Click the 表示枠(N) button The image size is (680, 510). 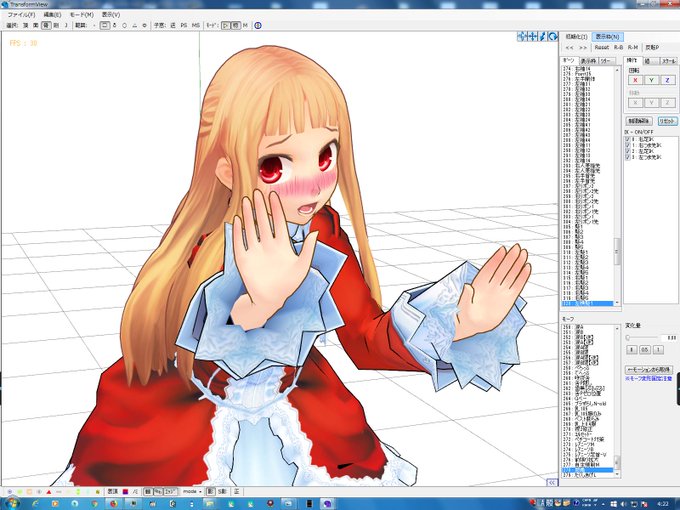(608, 37)
